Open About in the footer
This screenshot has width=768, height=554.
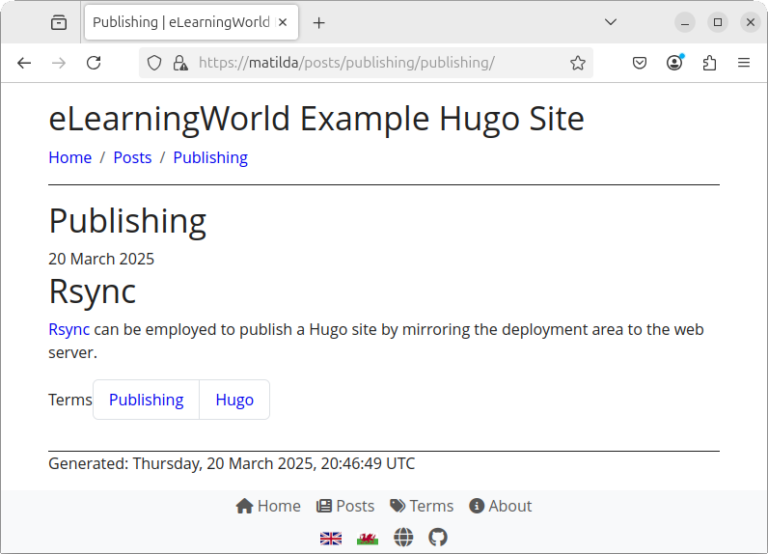[x=500, y=506]
